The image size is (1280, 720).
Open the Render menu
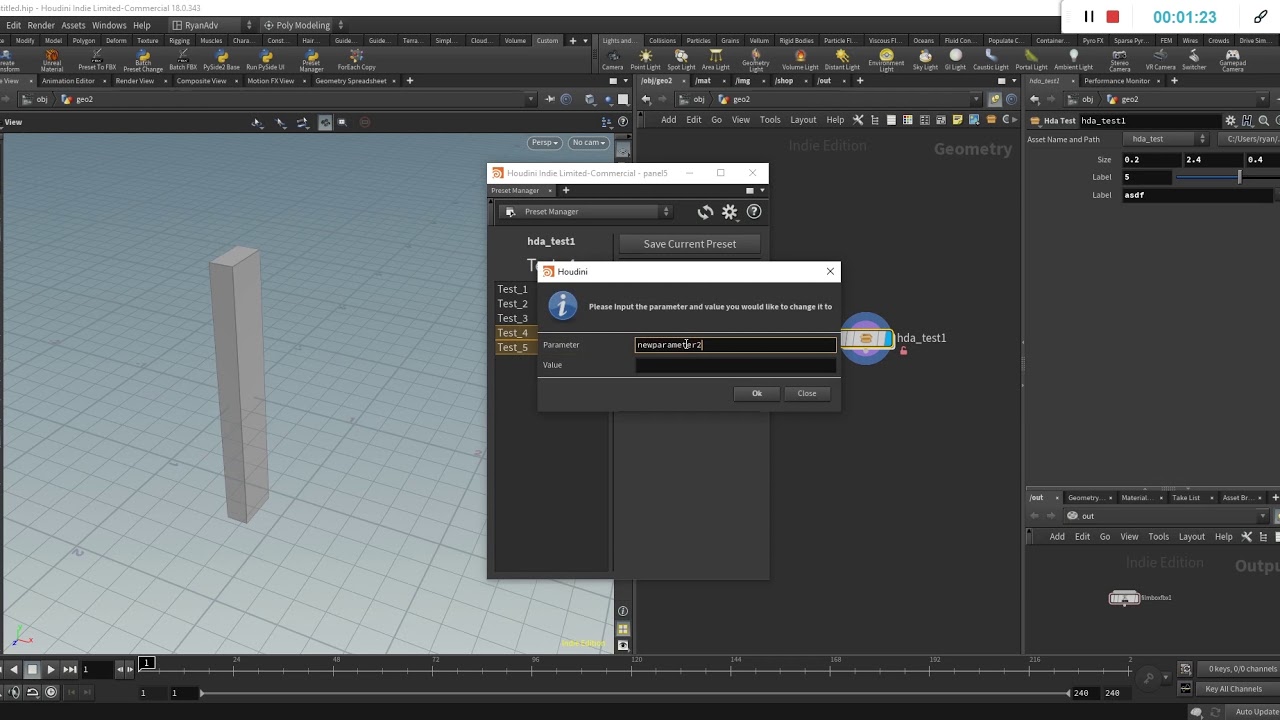41,25
